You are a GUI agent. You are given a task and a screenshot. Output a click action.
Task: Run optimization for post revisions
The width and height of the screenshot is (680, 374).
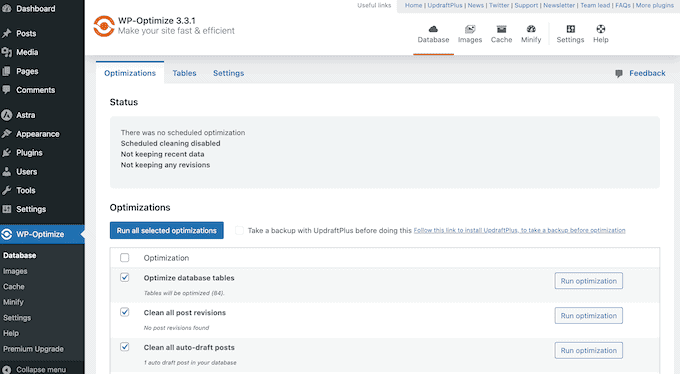pos(588,315)
